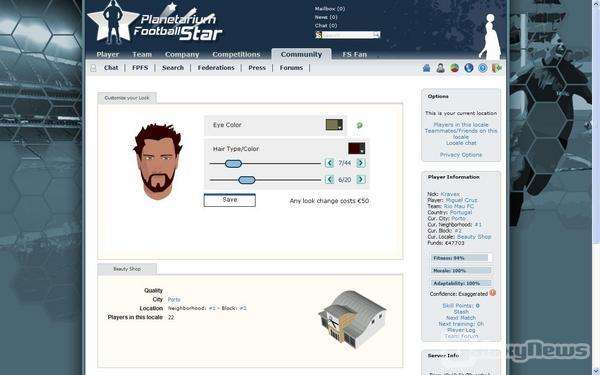Screen dimensions: 600x375
Task: Select the Beauty Shop panel tab
Action: (127, 269)
